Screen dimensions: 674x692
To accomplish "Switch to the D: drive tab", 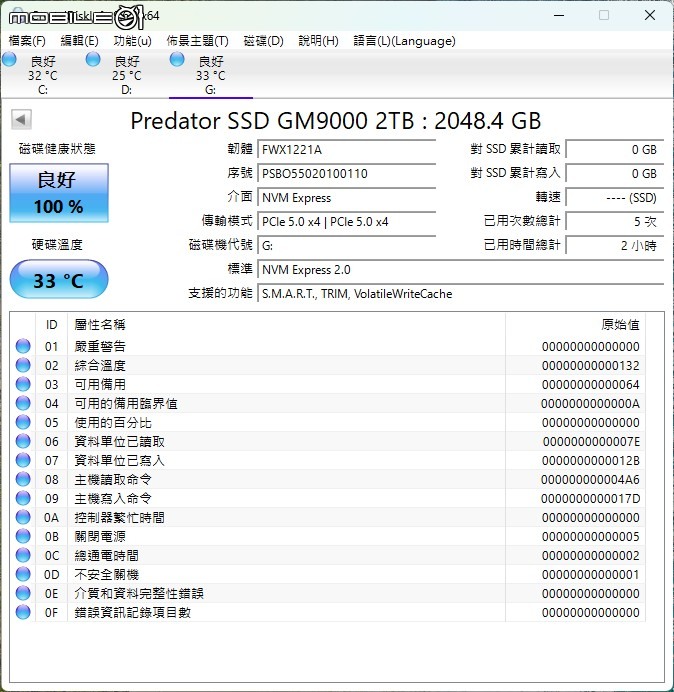I will coord(127,74).
